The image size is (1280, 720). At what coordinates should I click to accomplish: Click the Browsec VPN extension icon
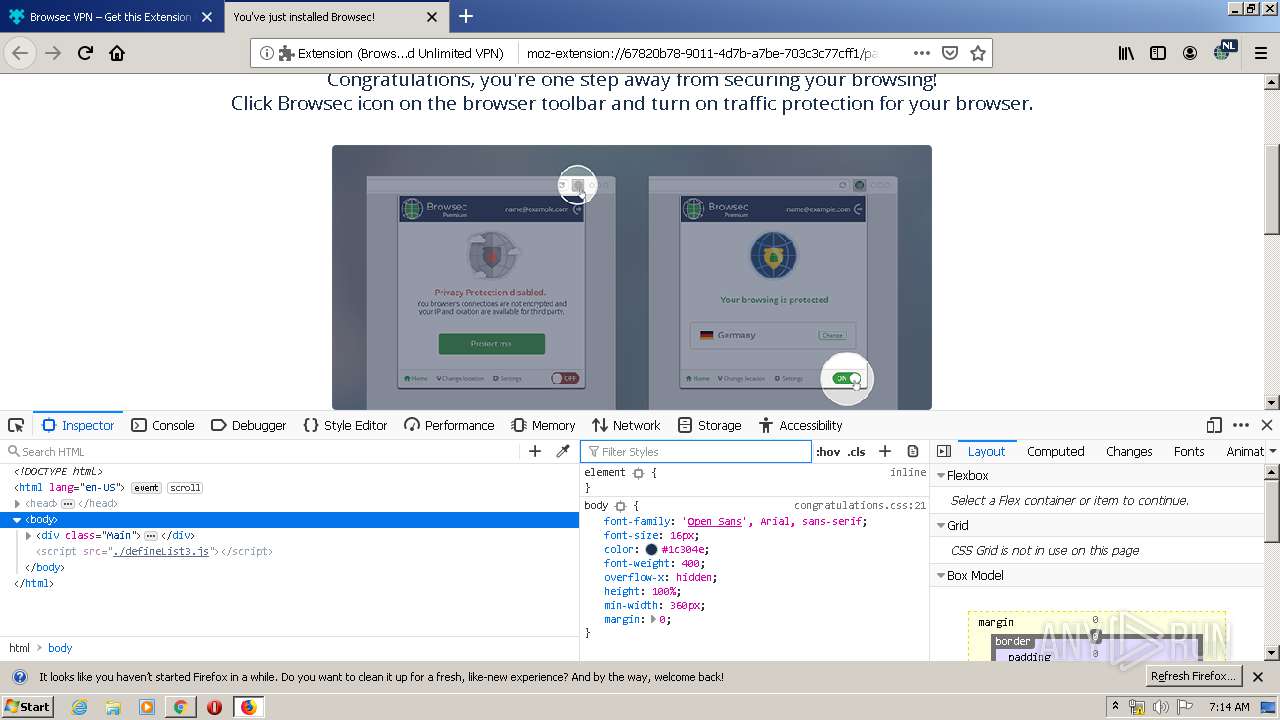click(1224, 52)
